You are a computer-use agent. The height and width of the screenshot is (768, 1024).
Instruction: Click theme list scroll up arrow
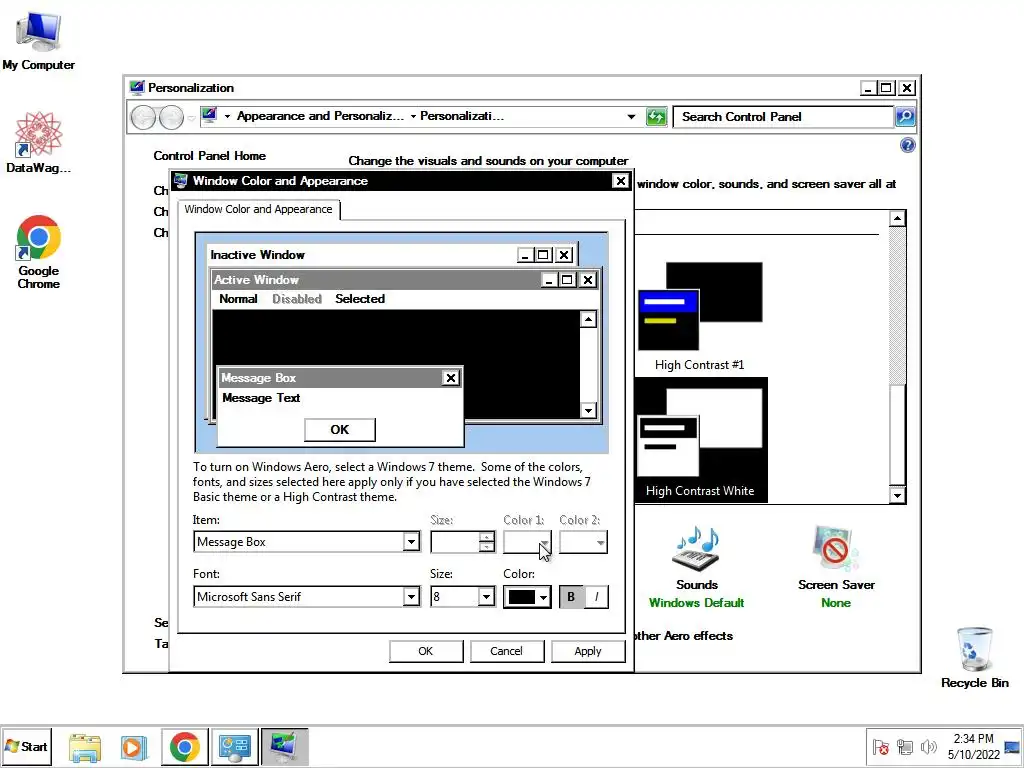tap(897, 219)
